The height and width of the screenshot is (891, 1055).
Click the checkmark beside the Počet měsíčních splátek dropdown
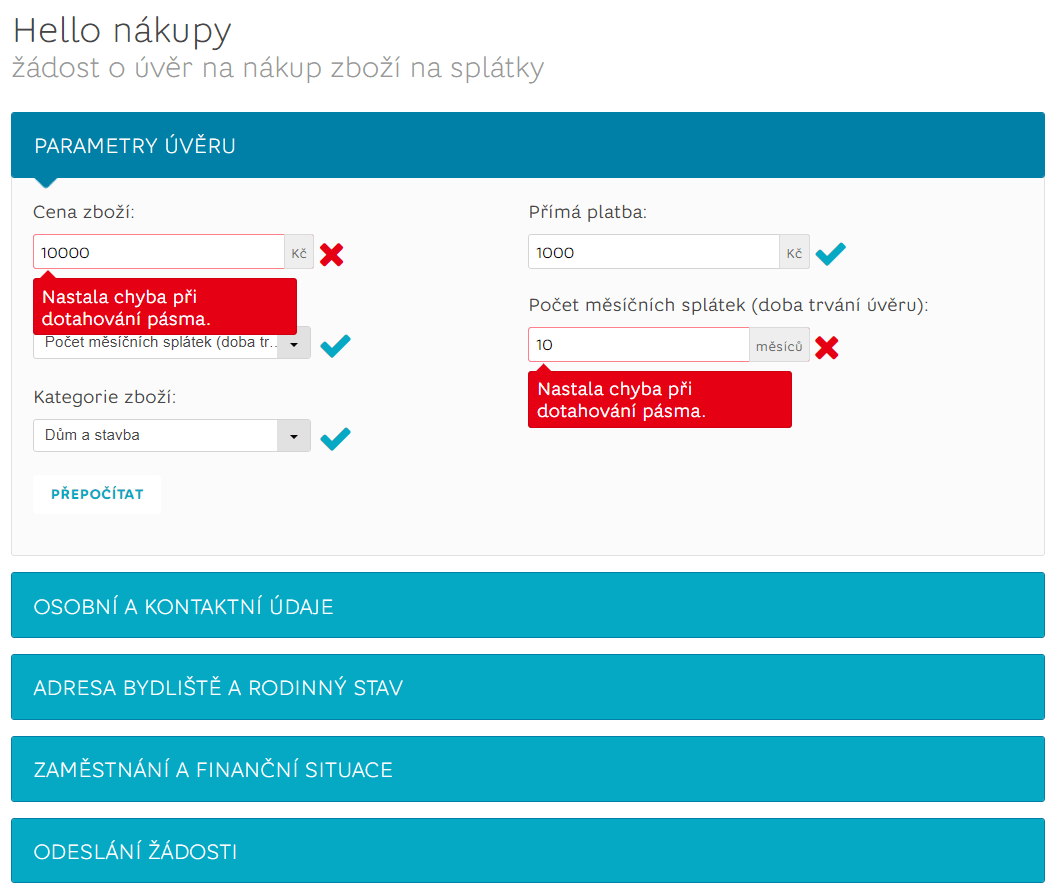tap(335, 346)
